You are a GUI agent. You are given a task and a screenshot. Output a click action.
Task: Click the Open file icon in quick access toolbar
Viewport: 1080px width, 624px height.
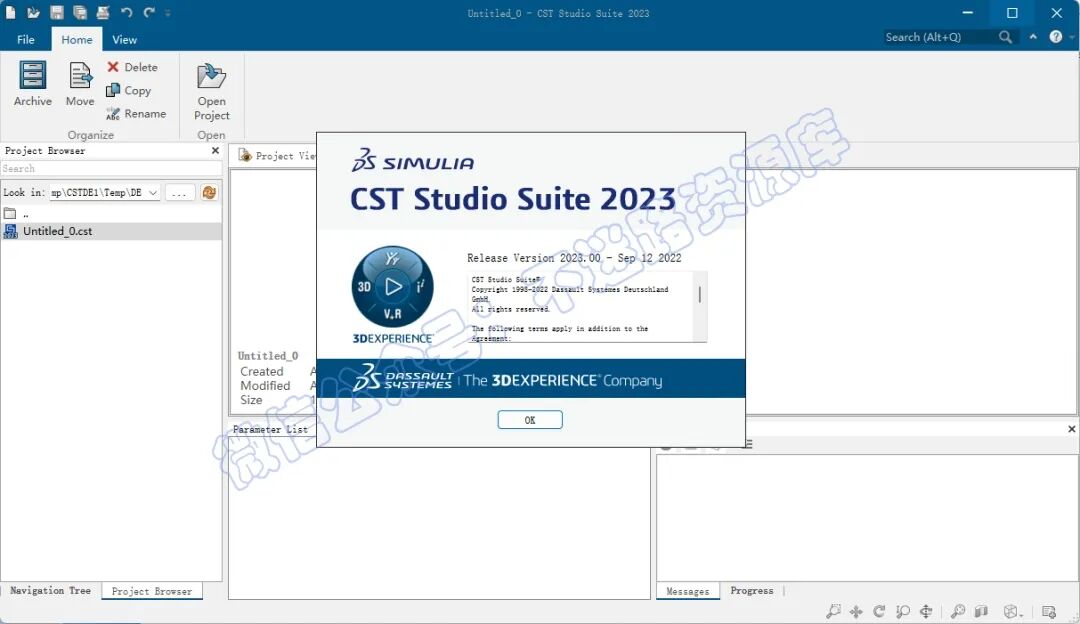[x=33, y=12]
